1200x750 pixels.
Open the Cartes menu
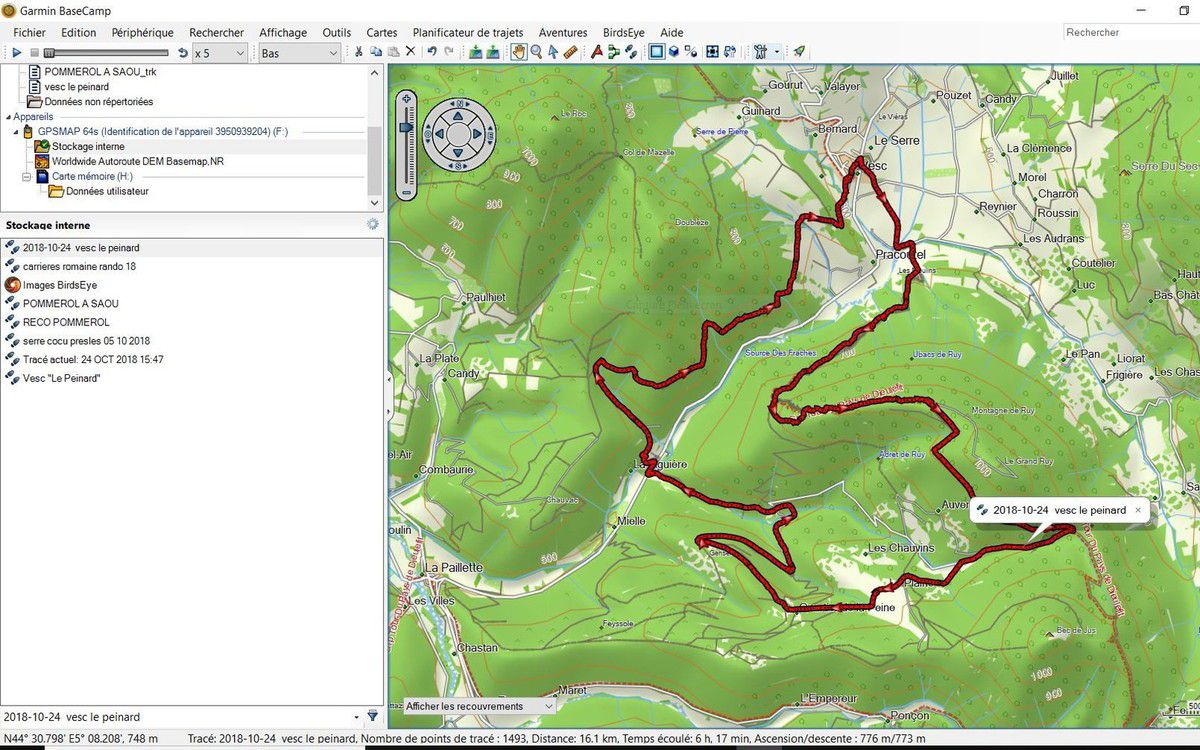coord(382,32)
